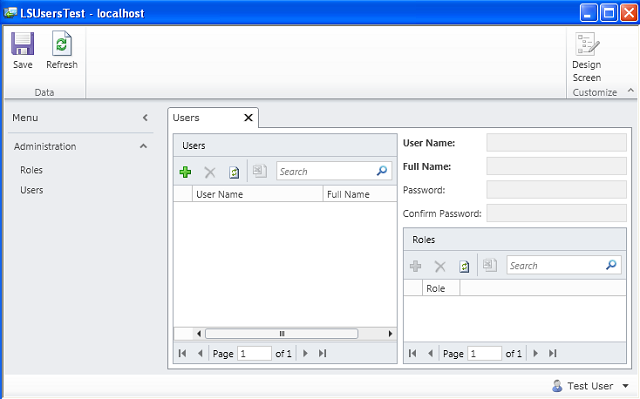
Task: Go to previous page of Roles grid
Action: tap(430, 353)
